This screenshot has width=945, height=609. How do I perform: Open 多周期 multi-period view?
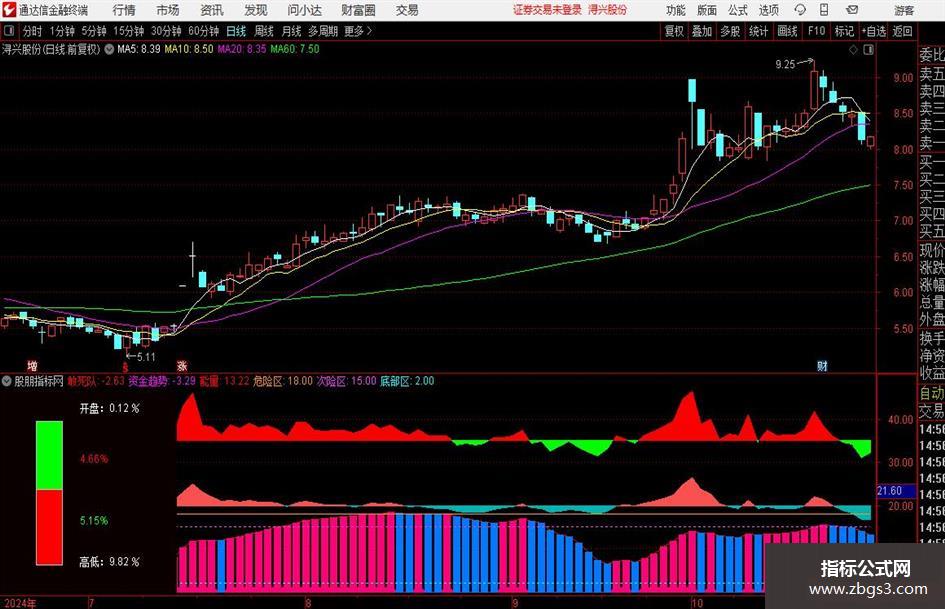[x=323, y=31]
